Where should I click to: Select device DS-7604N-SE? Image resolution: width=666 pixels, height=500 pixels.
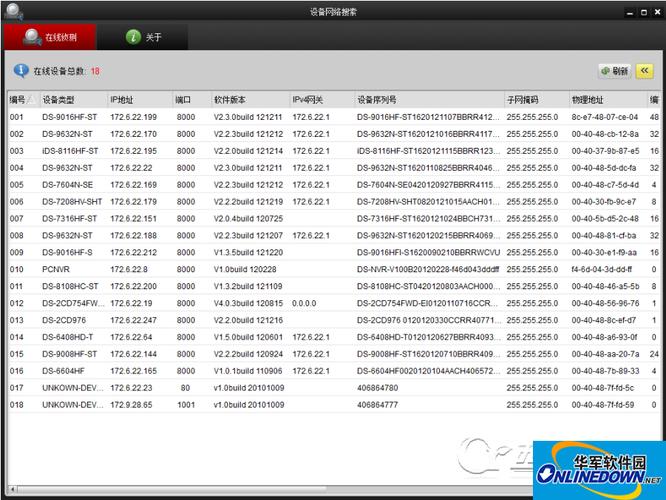point(67,185)
